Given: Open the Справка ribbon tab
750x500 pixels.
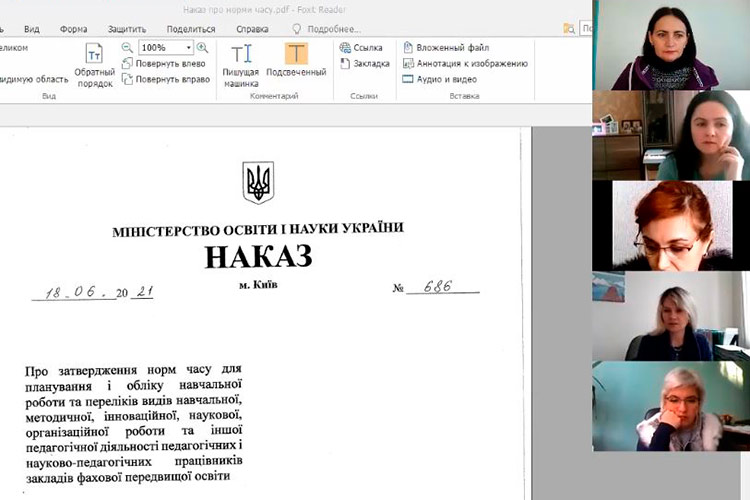Looking at the screenshot, I should click(252, 29).
